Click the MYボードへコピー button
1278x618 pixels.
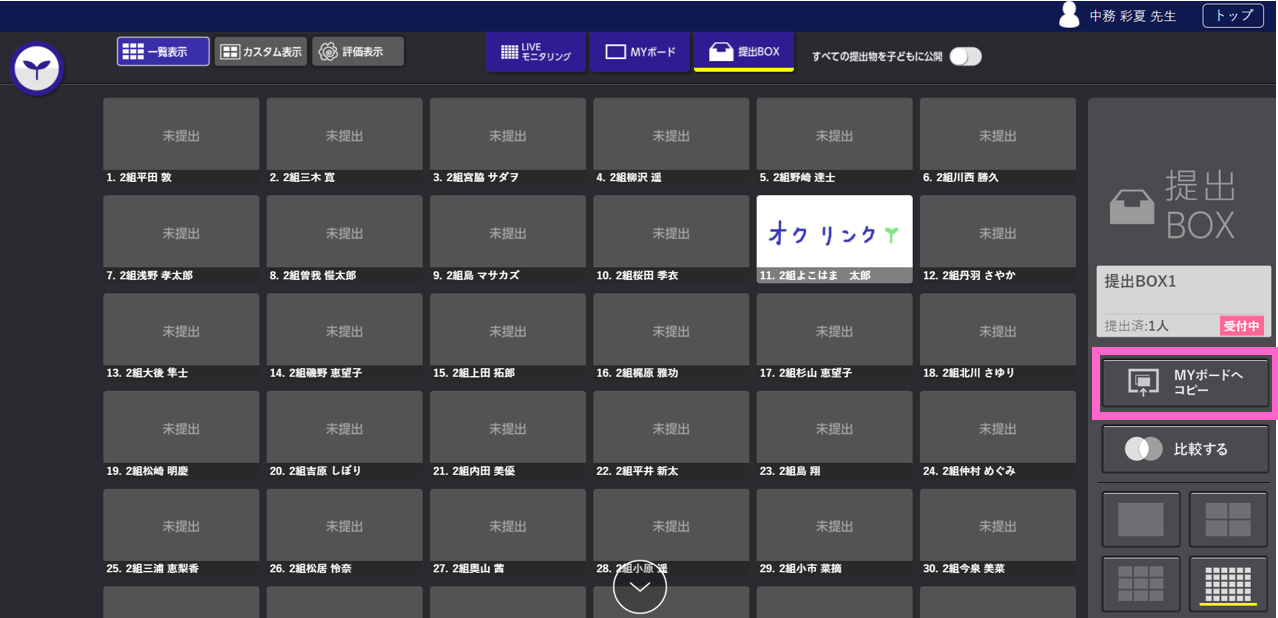[1185, 382]
